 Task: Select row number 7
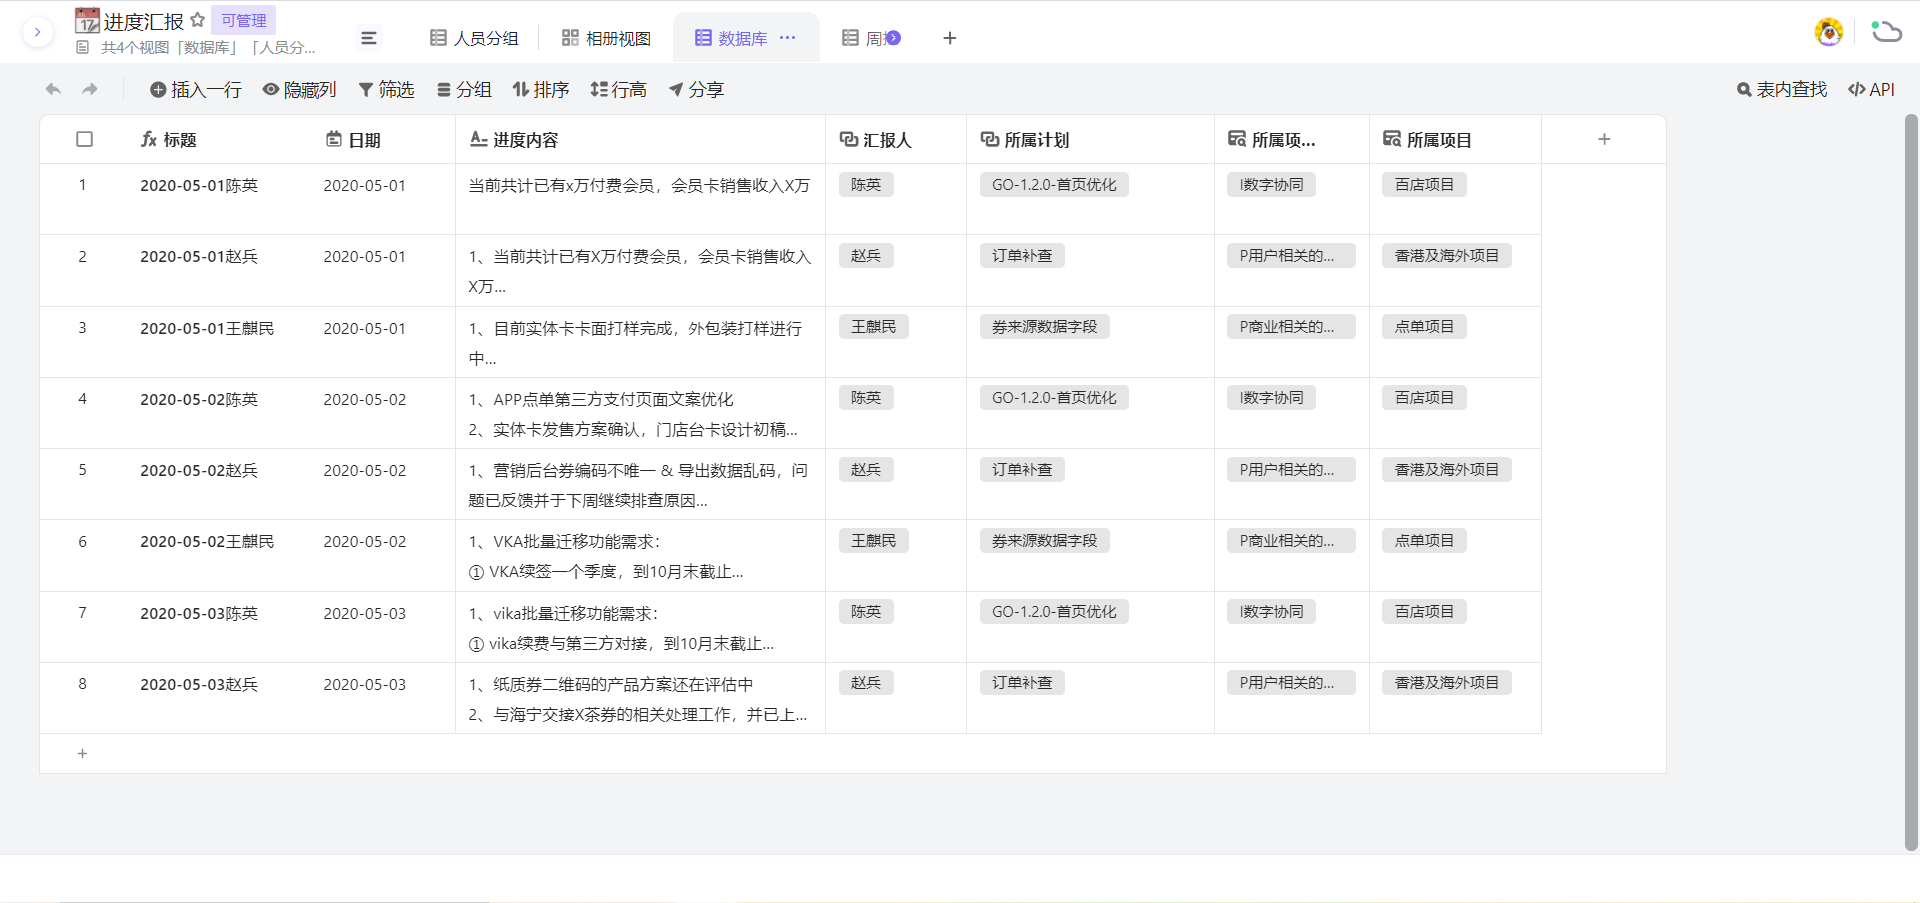(x=83, y=613)
